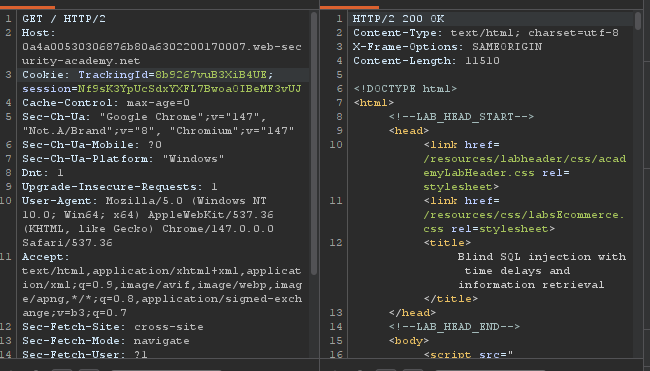
Task: Click the request line 'GET / HTTP/2'
Action: click(64, 19)
